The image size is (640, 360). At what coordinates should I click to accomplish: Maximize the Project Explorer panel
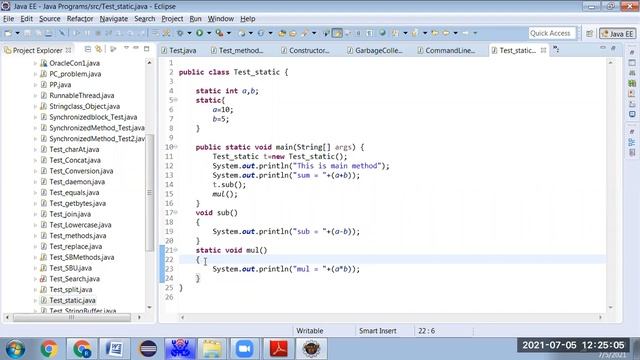pyautogui.click(x=147, y=49)
